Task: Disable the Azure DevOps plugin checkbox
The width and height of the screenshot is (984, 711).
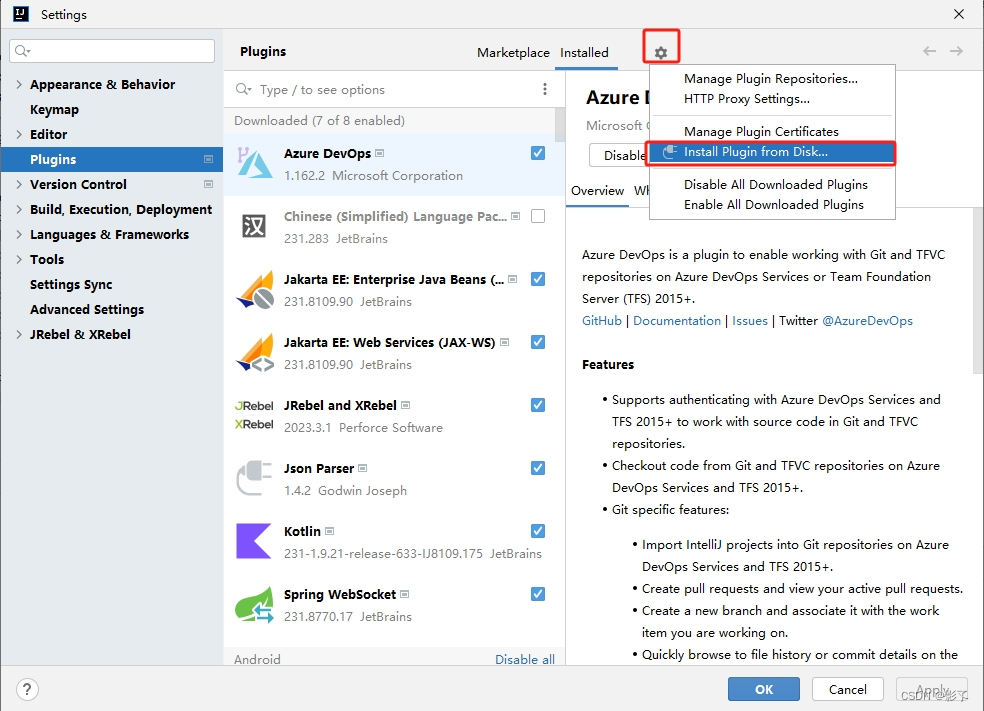Action: click(538, 153)
